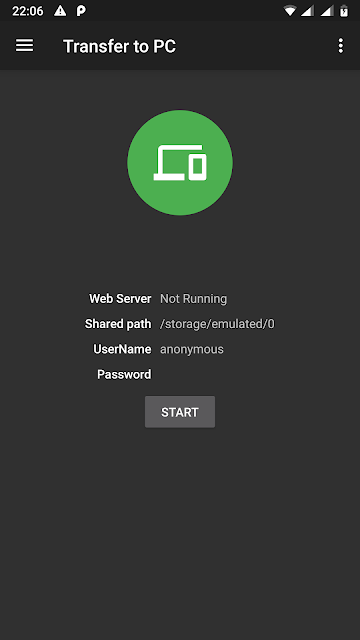Viewport: 360px width, 640px height.
Task: Tap the Not Running server status
Action: point(193,299)
